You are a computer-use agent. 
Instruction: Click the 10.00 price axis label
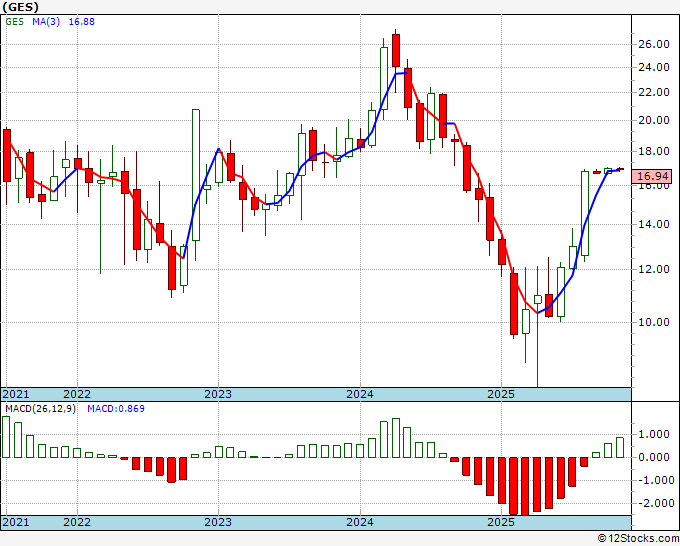click(x=654, y=322)
